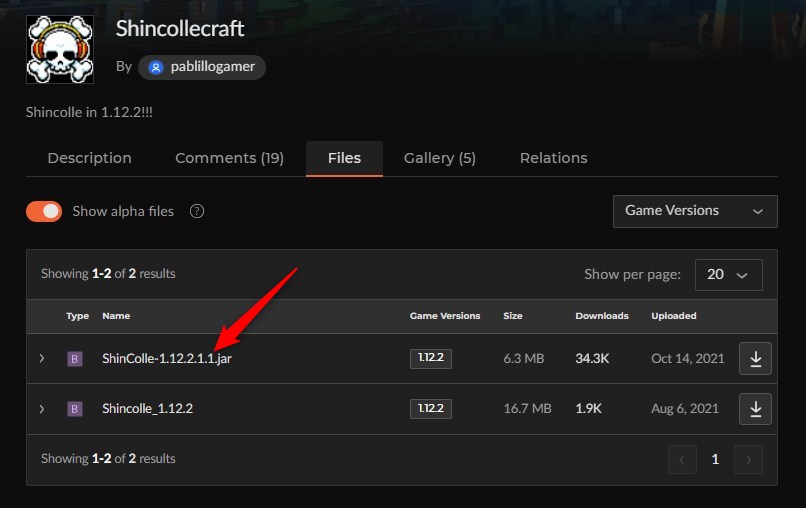Select the Files tab
The height and width of the screenshot is (508, 806).
[344, 158]
